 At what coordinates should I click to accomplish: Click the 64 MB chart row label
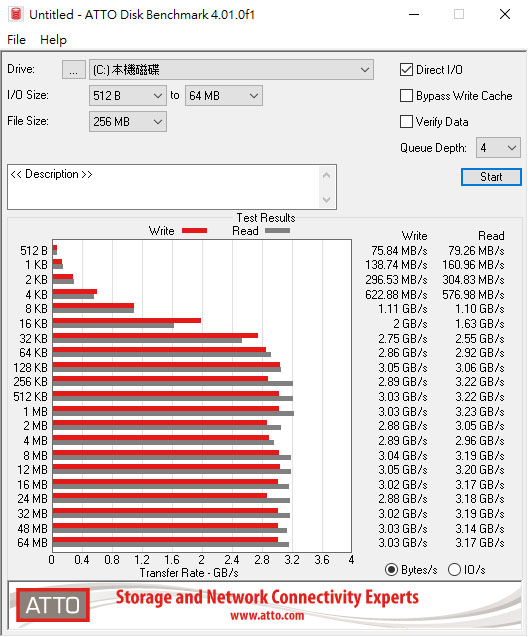[32, 543]
